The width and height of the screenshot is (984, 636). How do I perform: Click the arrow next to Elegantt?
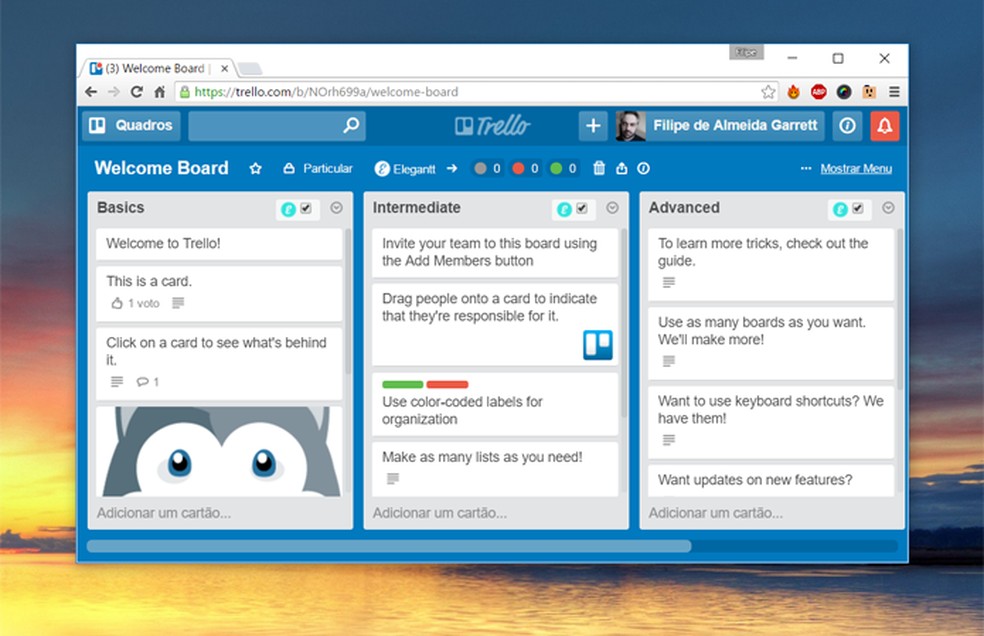coord(452,168)
